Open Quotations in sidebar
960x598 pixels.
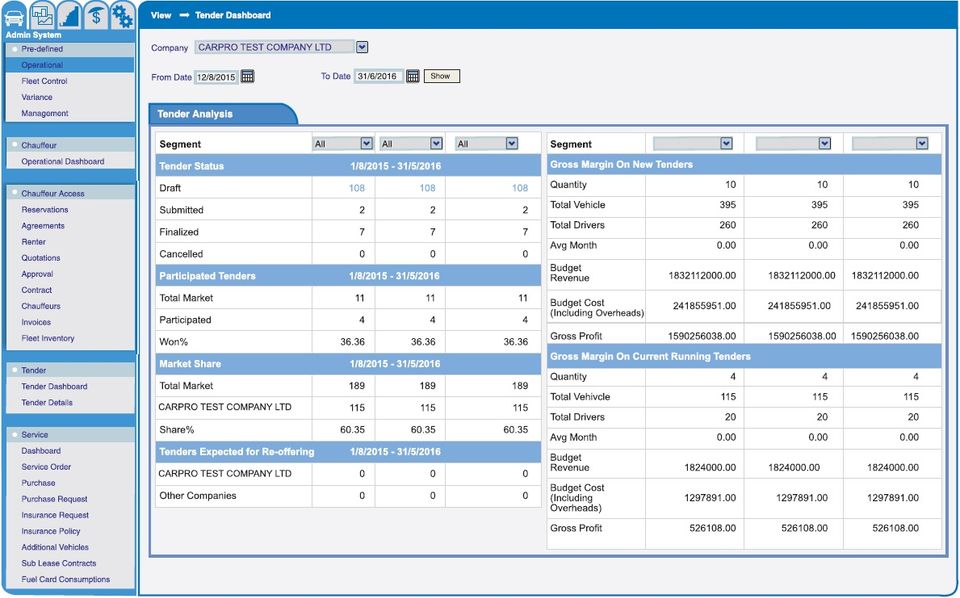[x=40, y=258]
